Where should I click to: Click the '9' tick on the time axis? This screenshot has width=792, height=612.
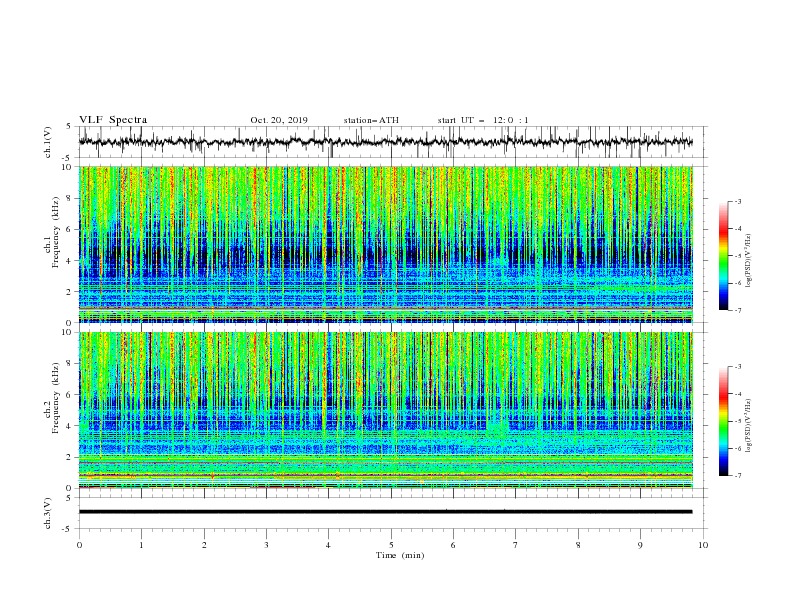tap(640, 545)
